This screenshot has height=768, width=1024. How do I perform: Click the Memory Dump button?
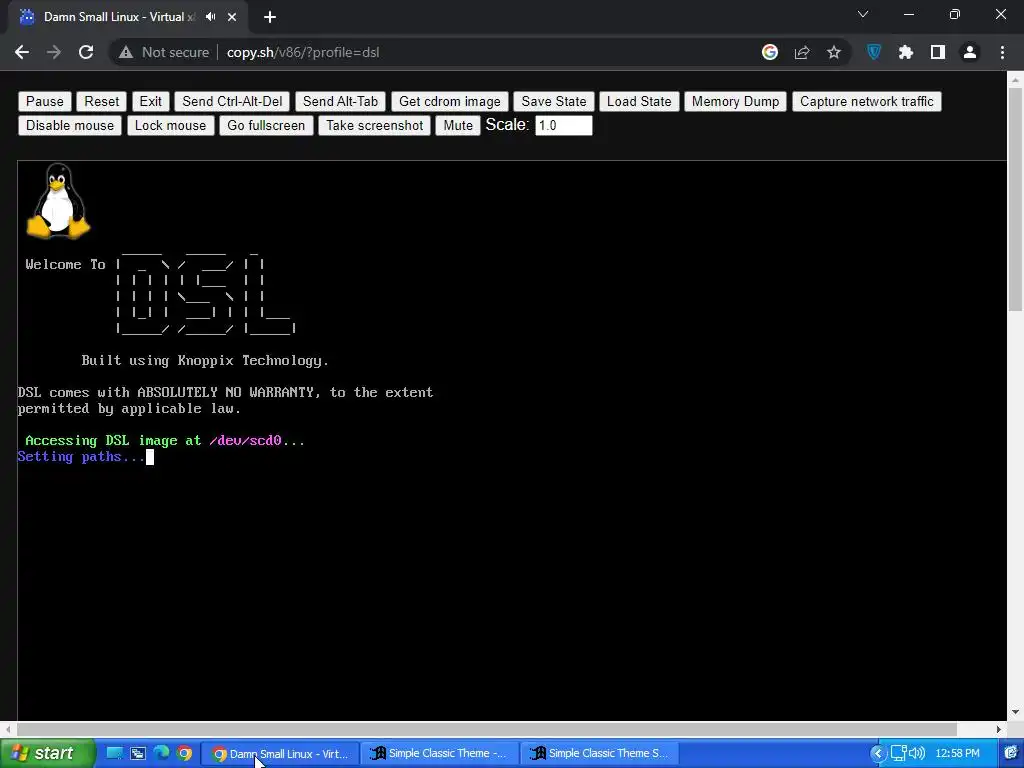(x=735, y=101)
